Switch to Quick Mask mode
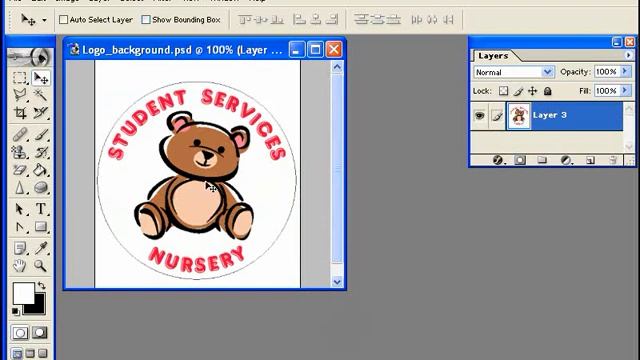The height and width of the screenshot is (360, 640). pyautogui.click(x=40, y=333)
